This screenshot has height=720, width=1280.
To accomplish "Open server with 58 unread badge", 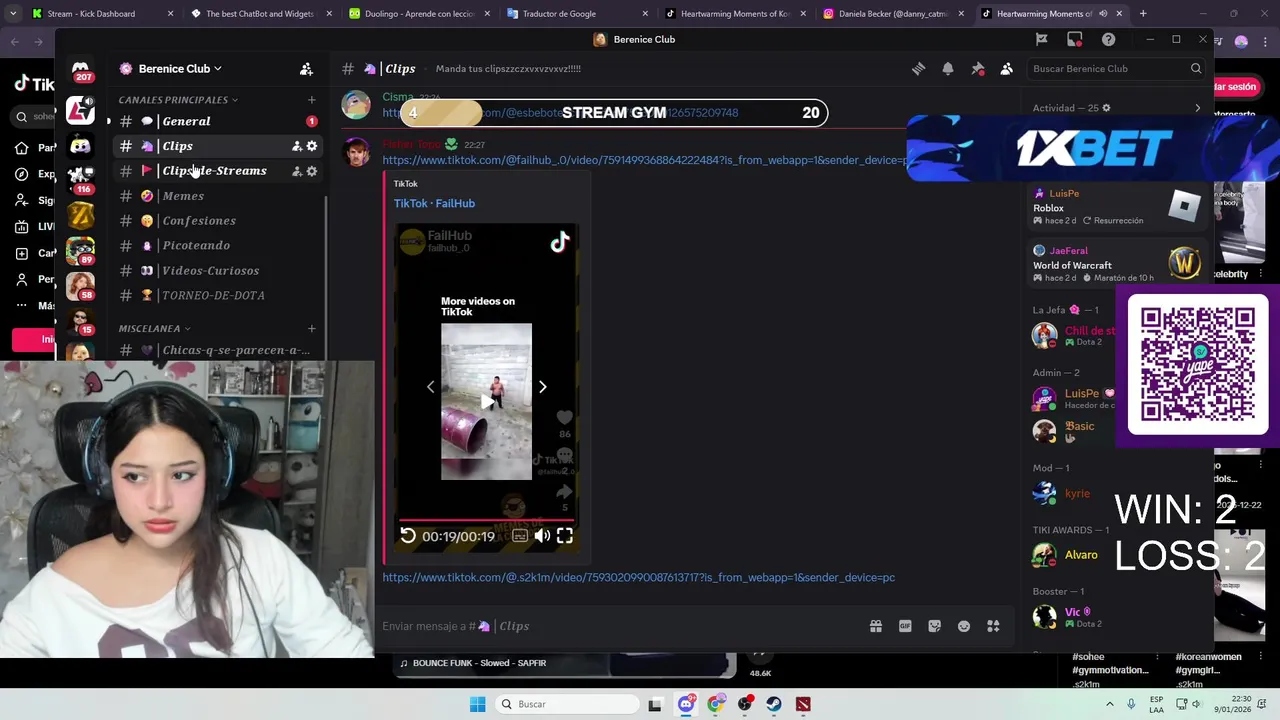I will (x=80, y=285).
